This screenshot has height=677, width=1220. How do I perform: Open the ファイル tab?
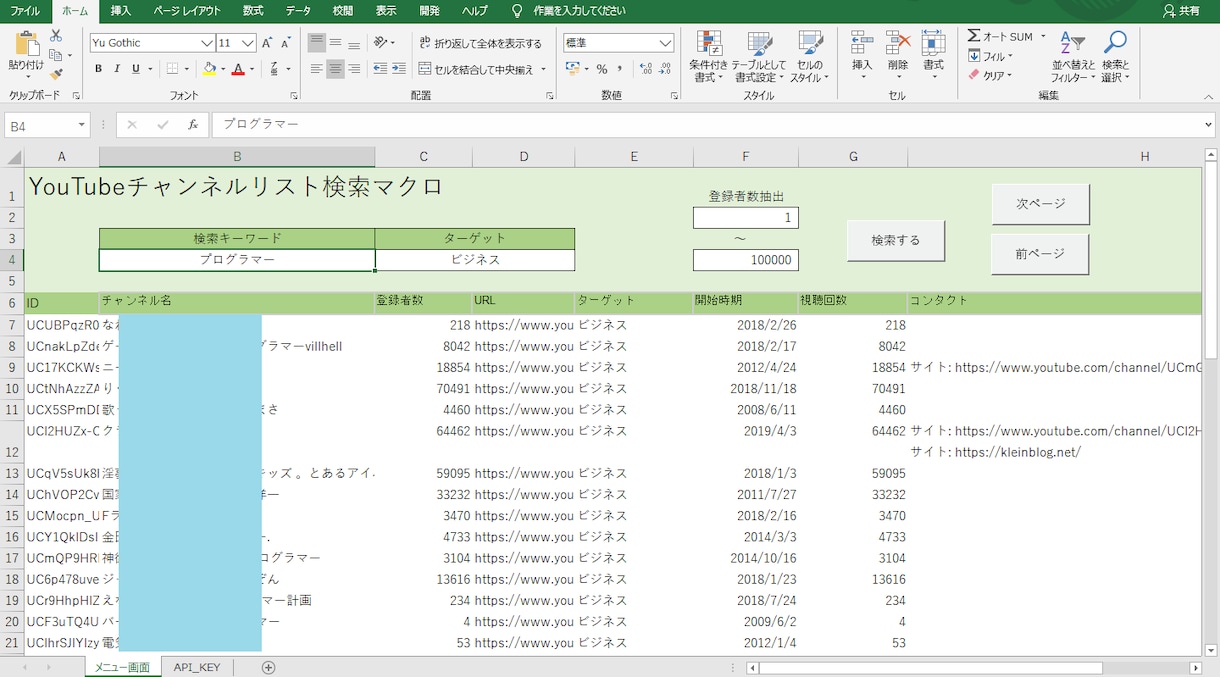click(x=25, y=11)
